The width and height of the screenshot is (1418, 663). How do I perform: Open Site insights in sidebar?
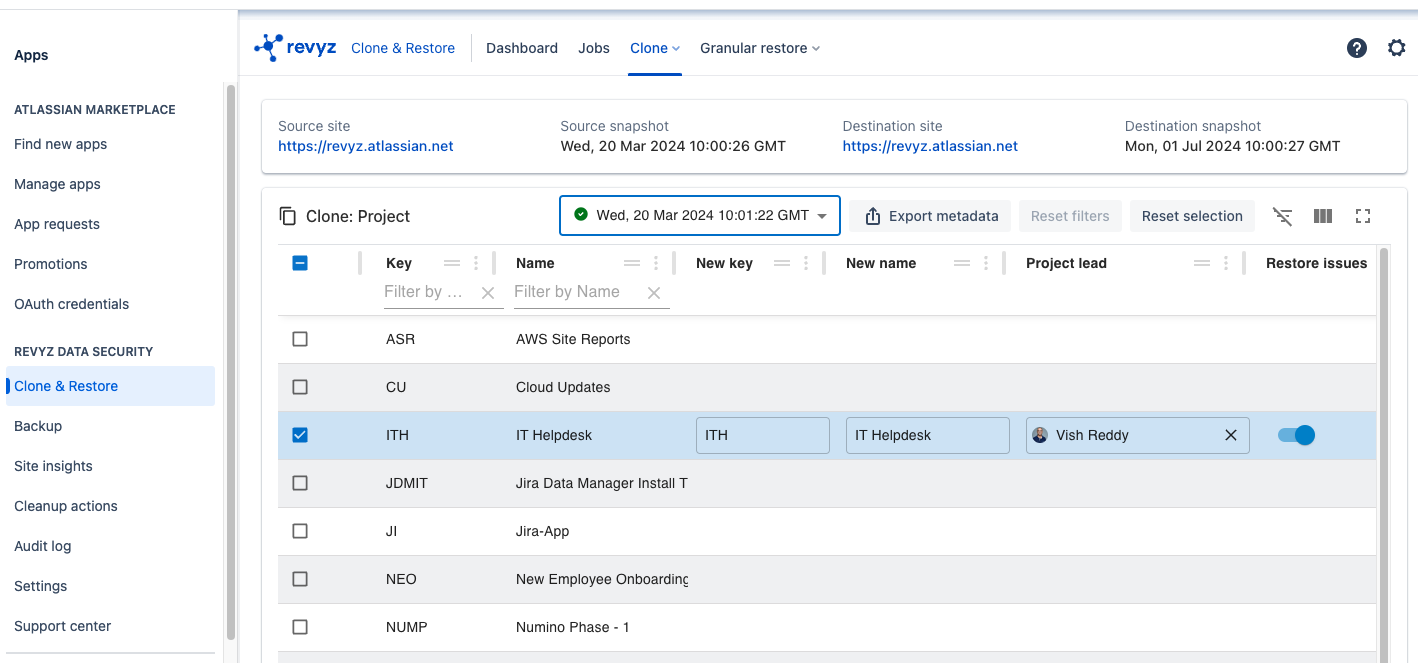click(x=53, y=466)
